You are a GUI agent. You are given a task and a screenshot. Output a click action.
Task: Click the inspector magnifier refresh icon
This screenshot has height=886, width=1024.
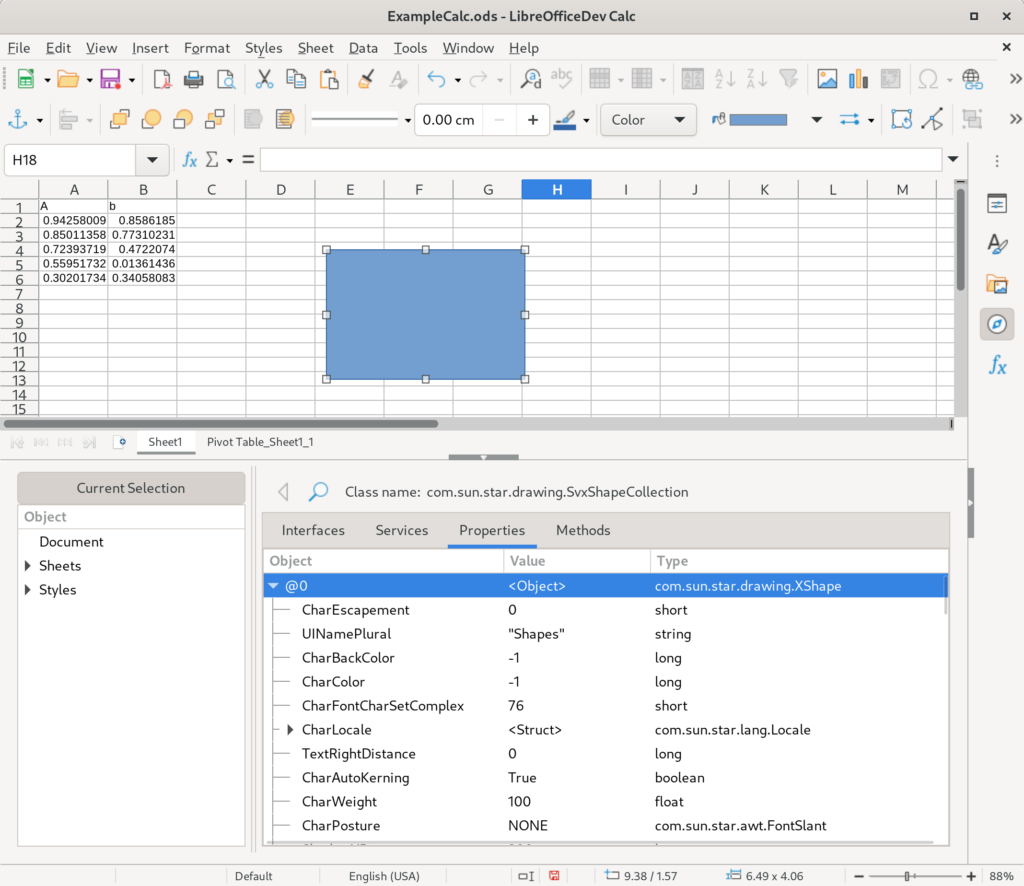[318, 492]
